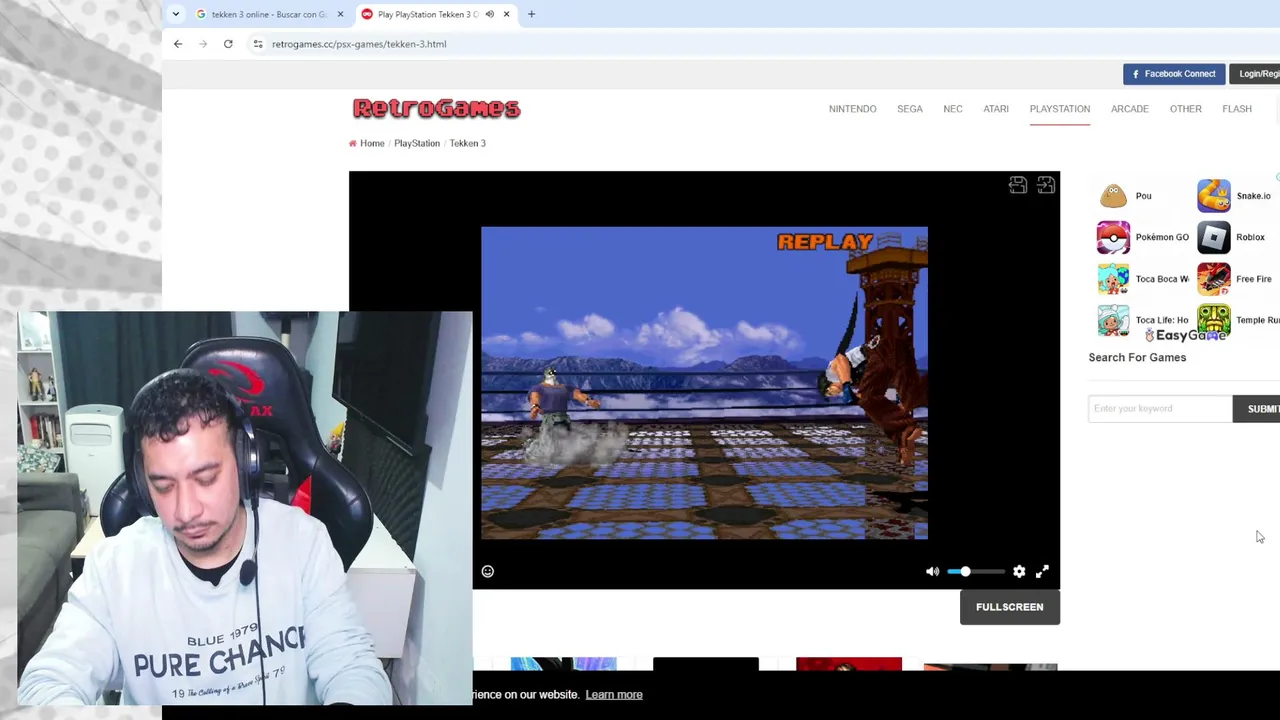This screenshot has height=720, width=1280.
Task: Open the Toca Life game icon
Action: tap(1113, 320)
